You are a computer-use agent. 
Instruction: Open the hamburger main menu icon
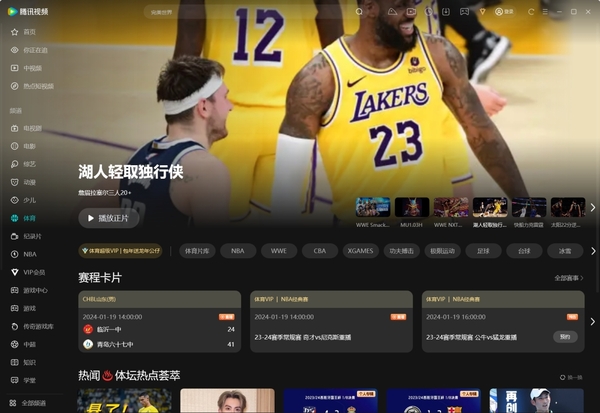click(545, 12)
